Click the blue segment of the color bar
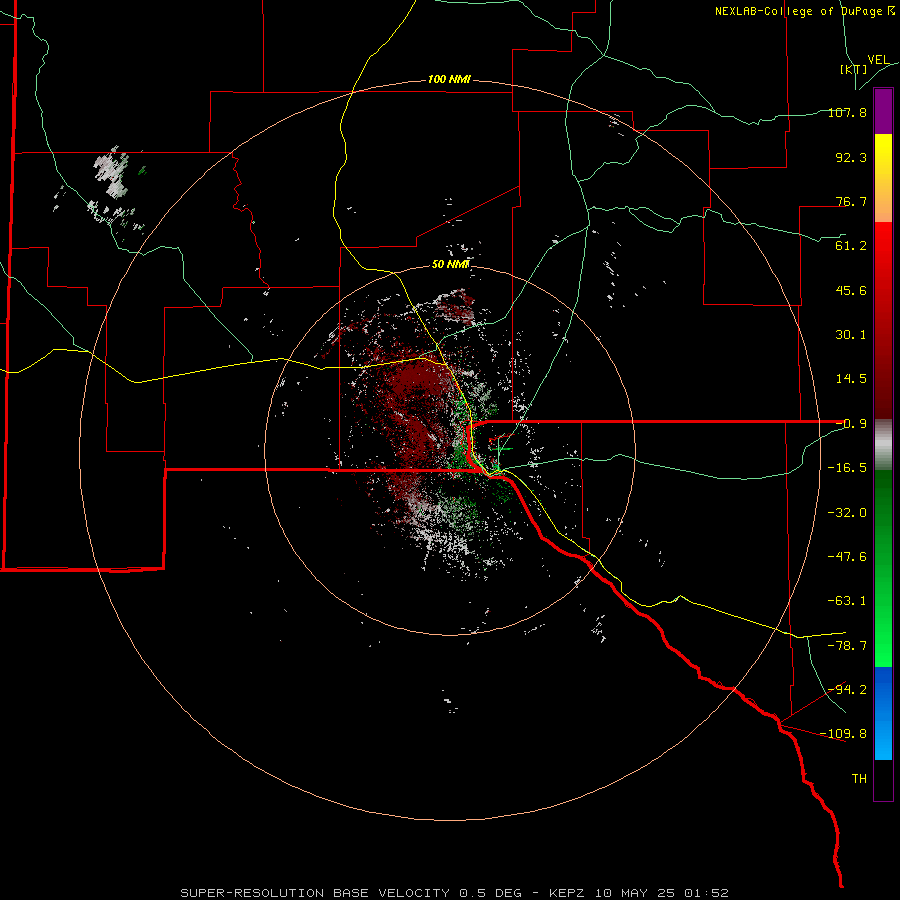900x900 pixels. click(x=883, y=713)
